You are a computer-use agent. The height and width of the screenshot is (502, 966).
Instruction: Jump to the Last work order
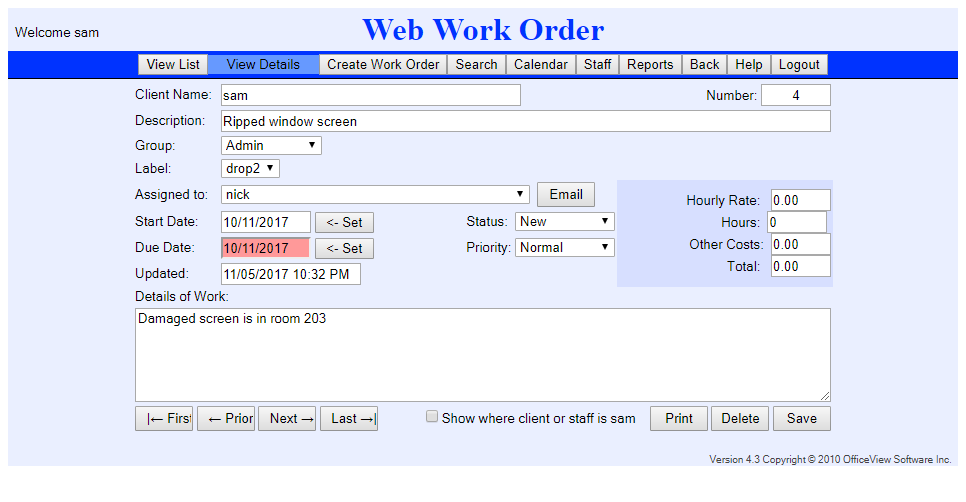(349, 419)
